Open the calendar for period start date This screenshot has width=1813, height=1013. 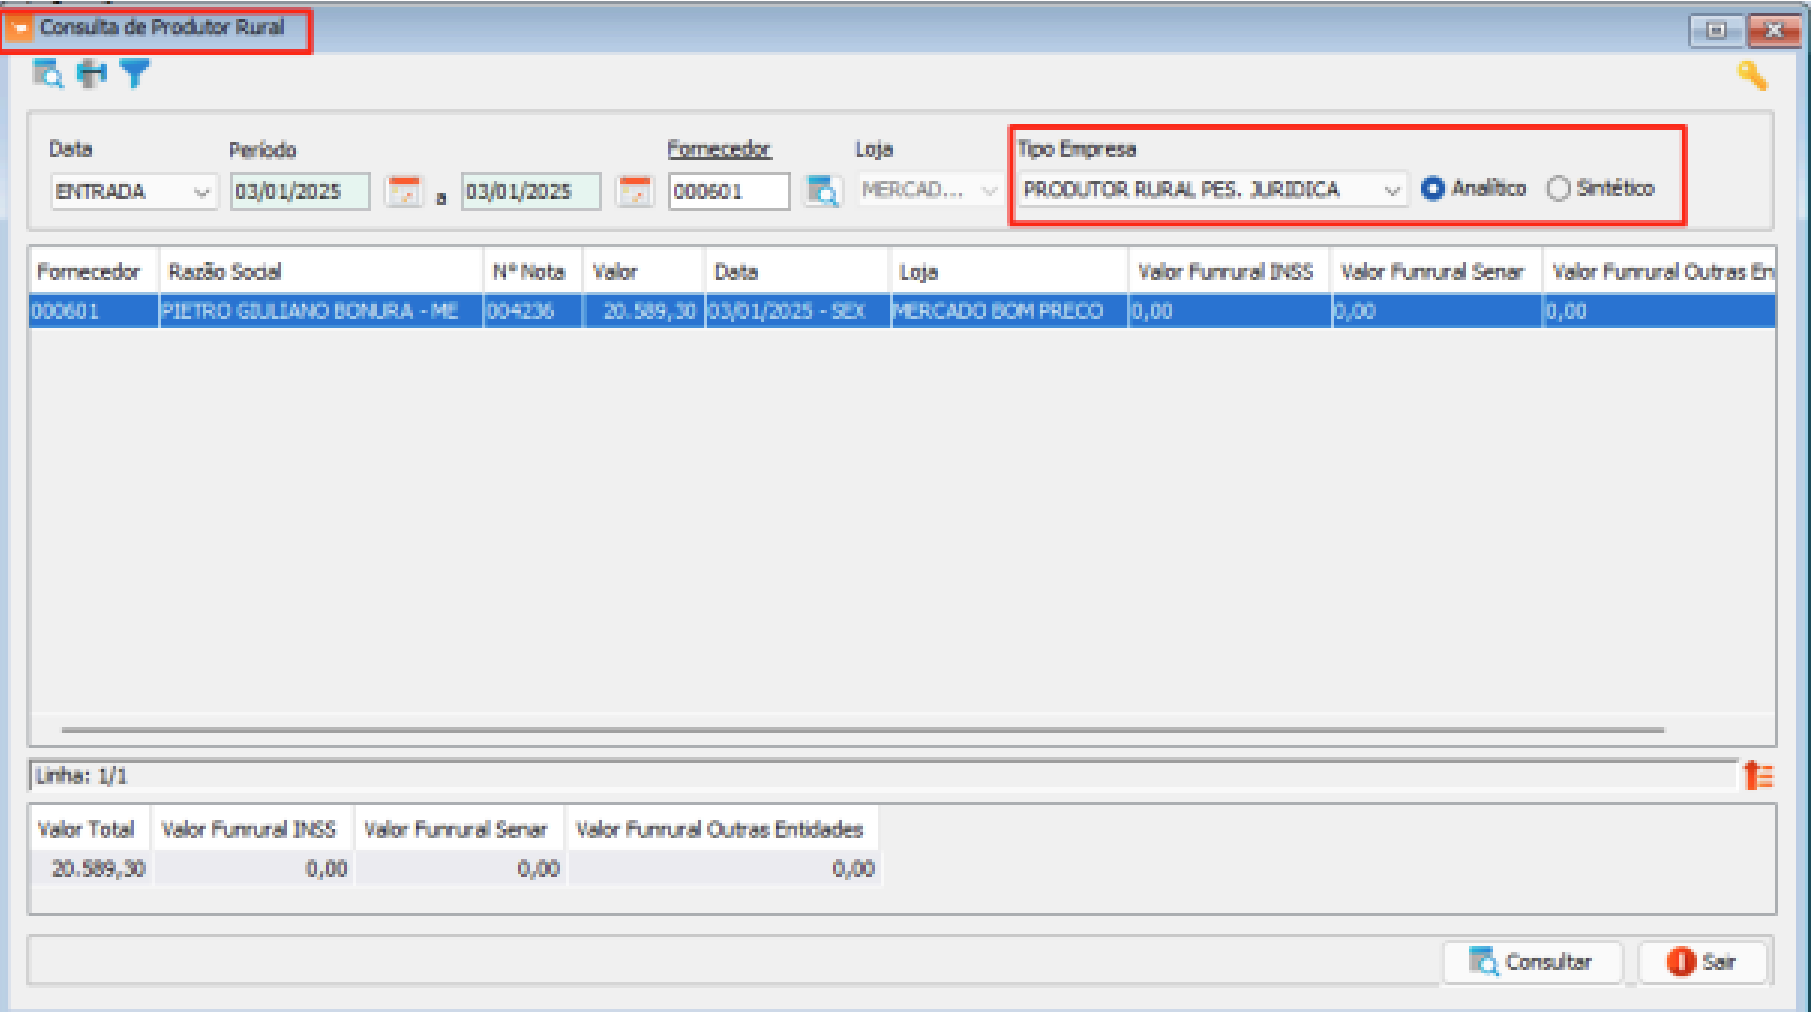click(x=404, y=191)
